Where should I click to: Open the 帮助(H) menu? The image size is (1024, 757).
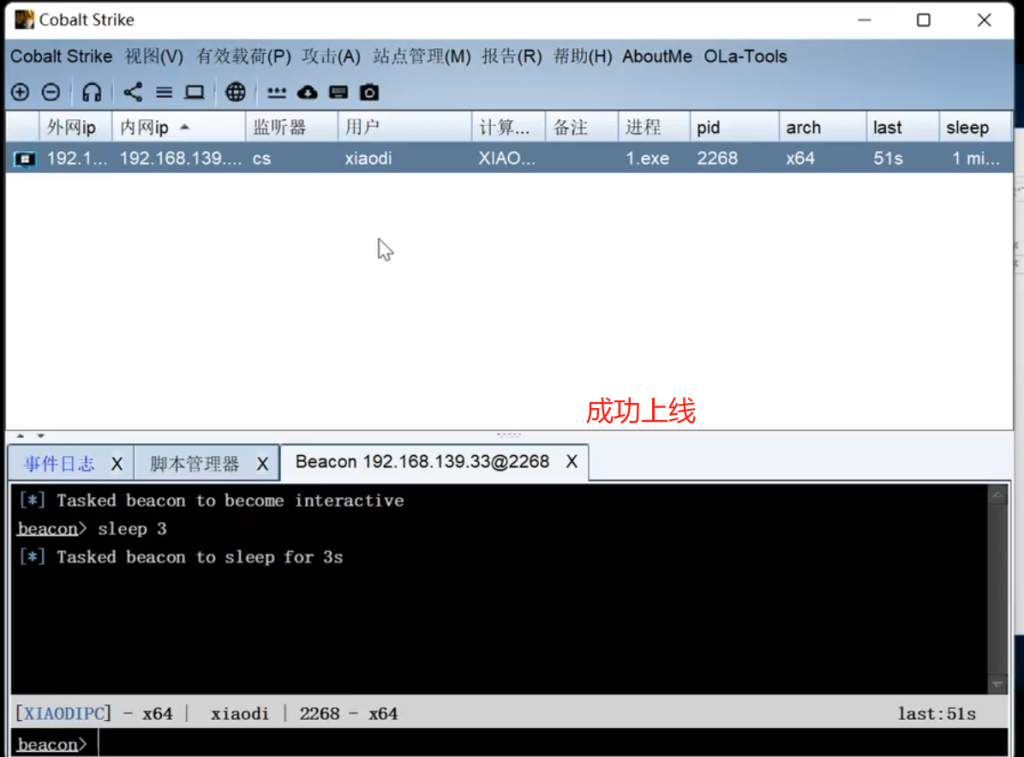[583, 57]
